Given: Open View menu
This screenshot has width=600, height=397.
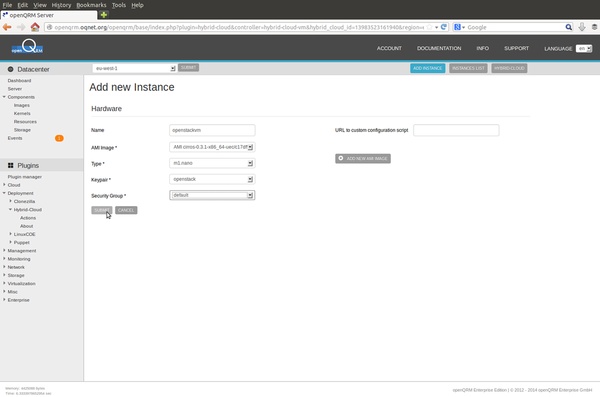Looking at the screenshot, I should pos(39,5).
